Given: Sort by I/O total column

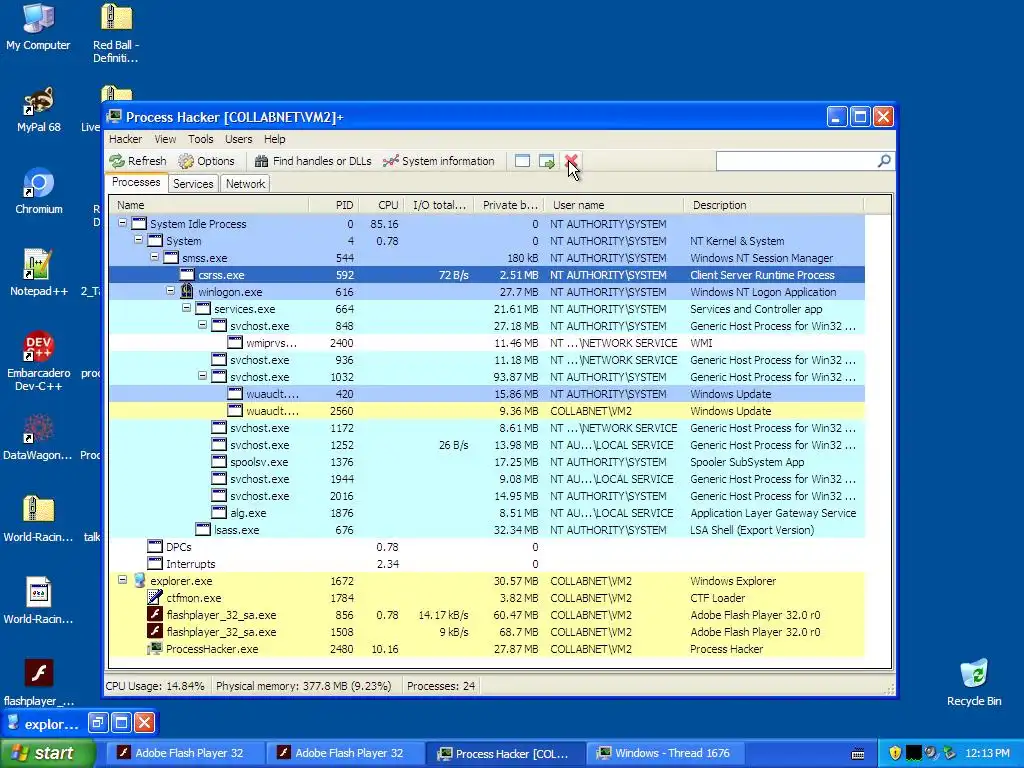Looking at the screenshot, I should tap(439, 205).
